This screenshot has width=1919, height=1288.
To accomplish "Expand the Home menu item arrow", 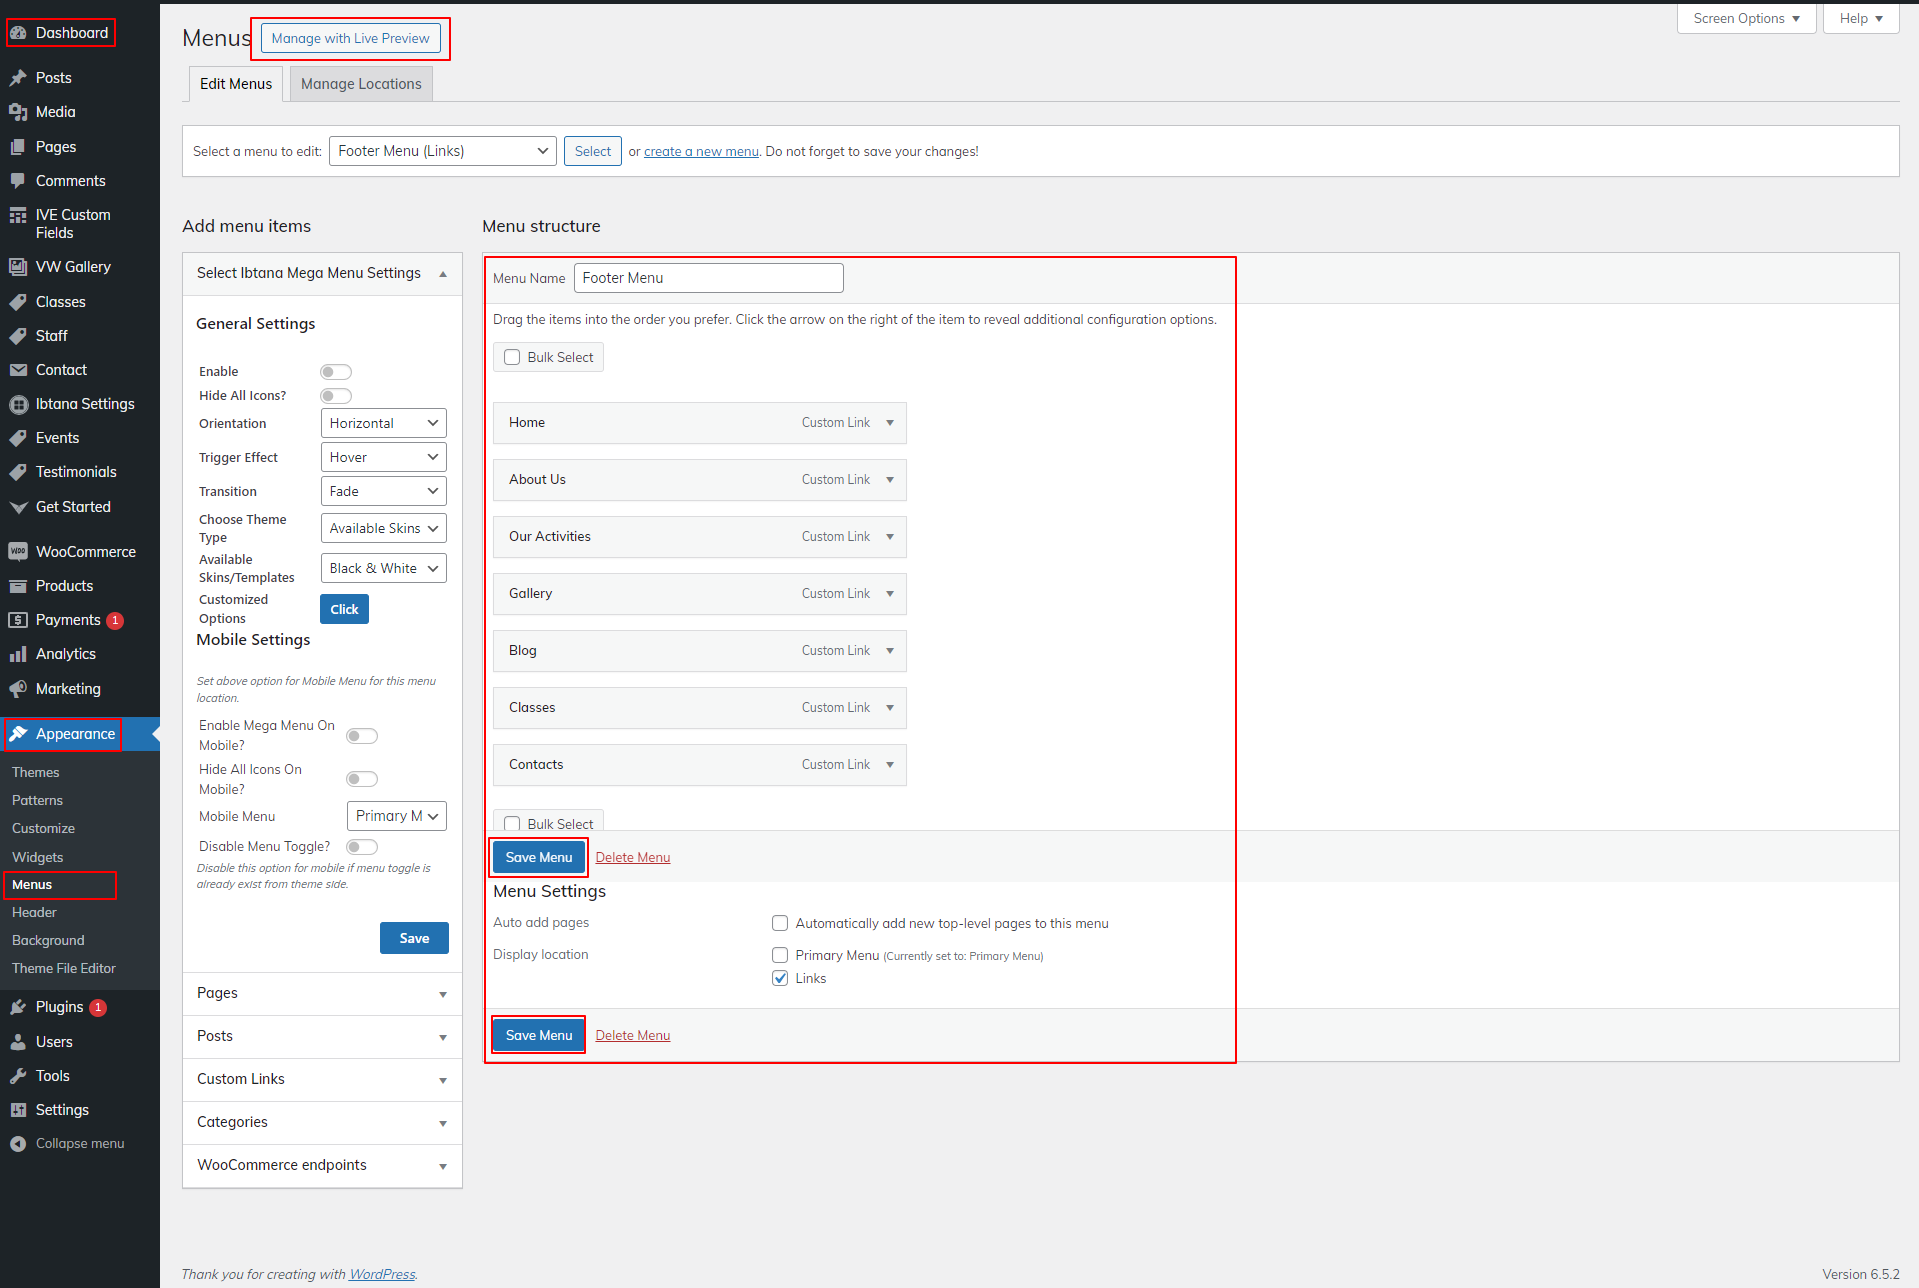I will [890, 423].
